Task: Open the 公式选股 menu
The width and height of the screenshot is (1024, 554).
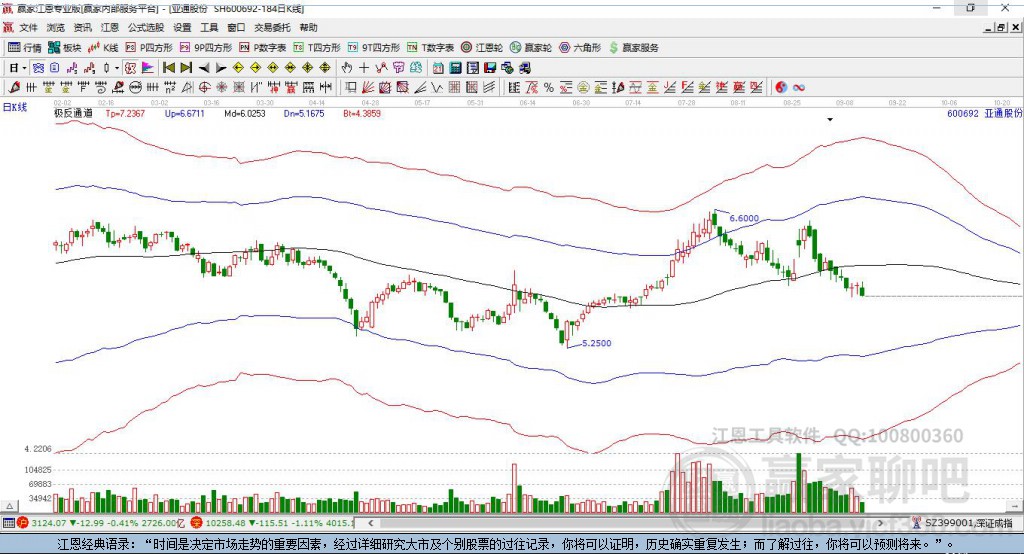Action: pyautogui.click(x=146, y=27)
